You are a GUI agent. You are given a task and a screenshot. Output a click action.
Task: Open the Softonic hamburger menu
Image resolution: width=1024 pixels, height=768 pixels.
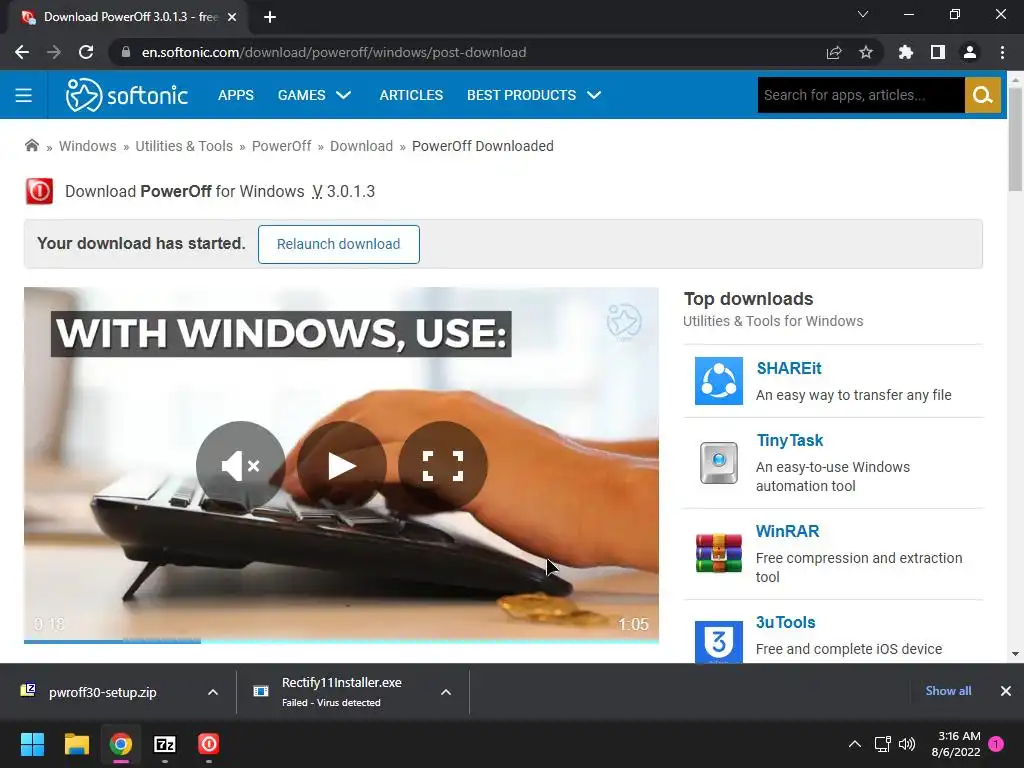tap(24, 95)
